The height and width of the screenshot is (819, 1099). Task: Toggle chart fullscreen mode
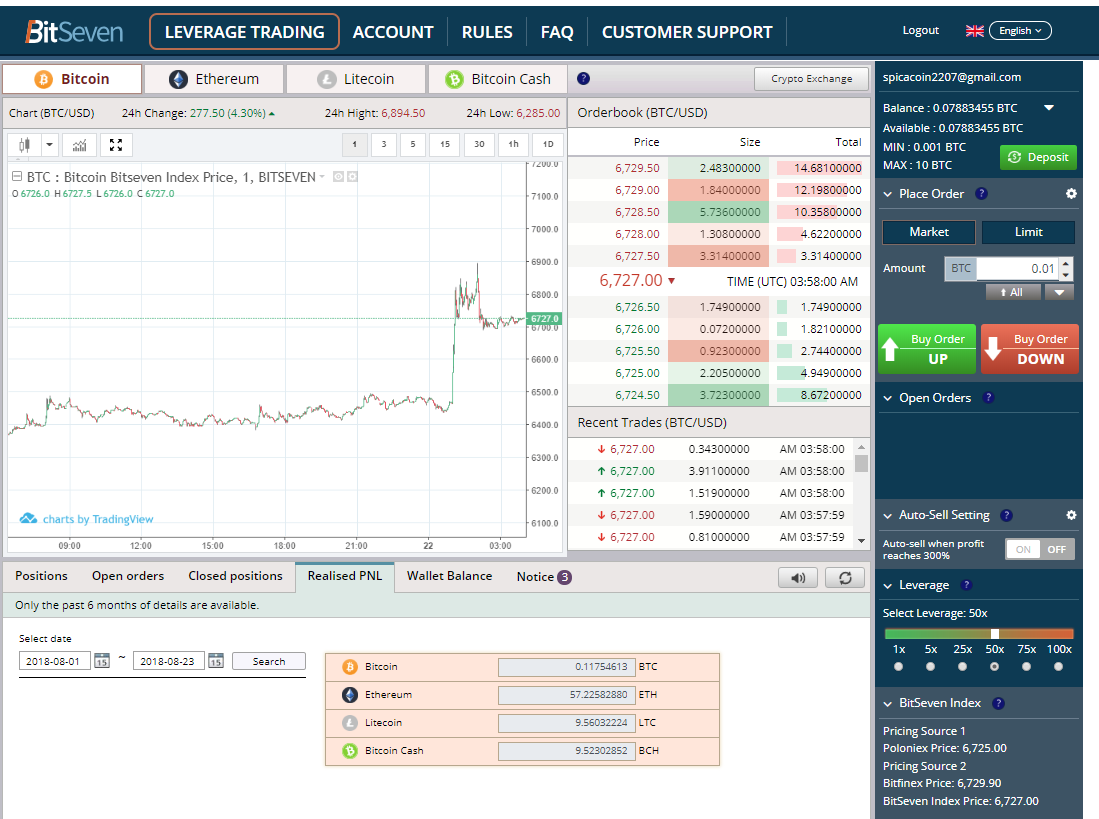[x=116, y=145]
